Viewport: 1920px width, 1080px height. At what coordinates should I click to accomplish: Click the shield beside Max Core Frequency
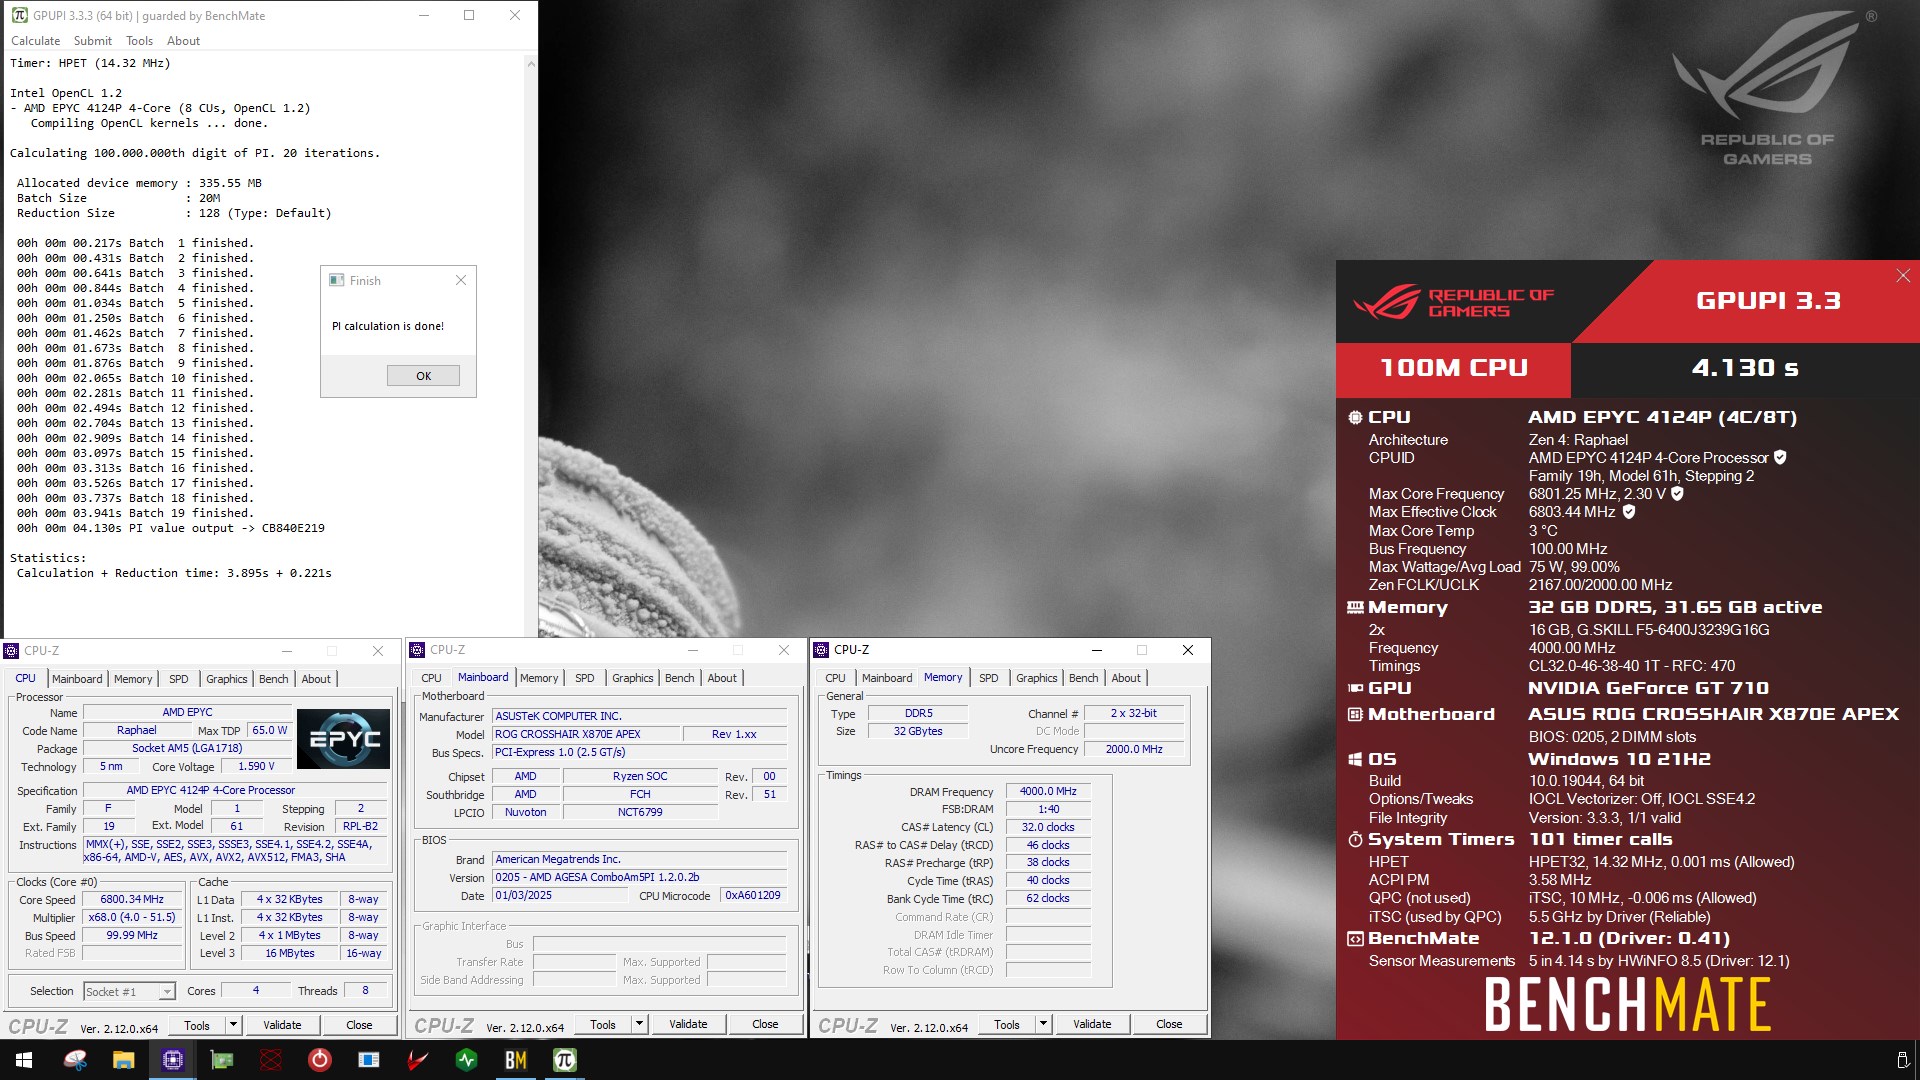coord(1678,494)
